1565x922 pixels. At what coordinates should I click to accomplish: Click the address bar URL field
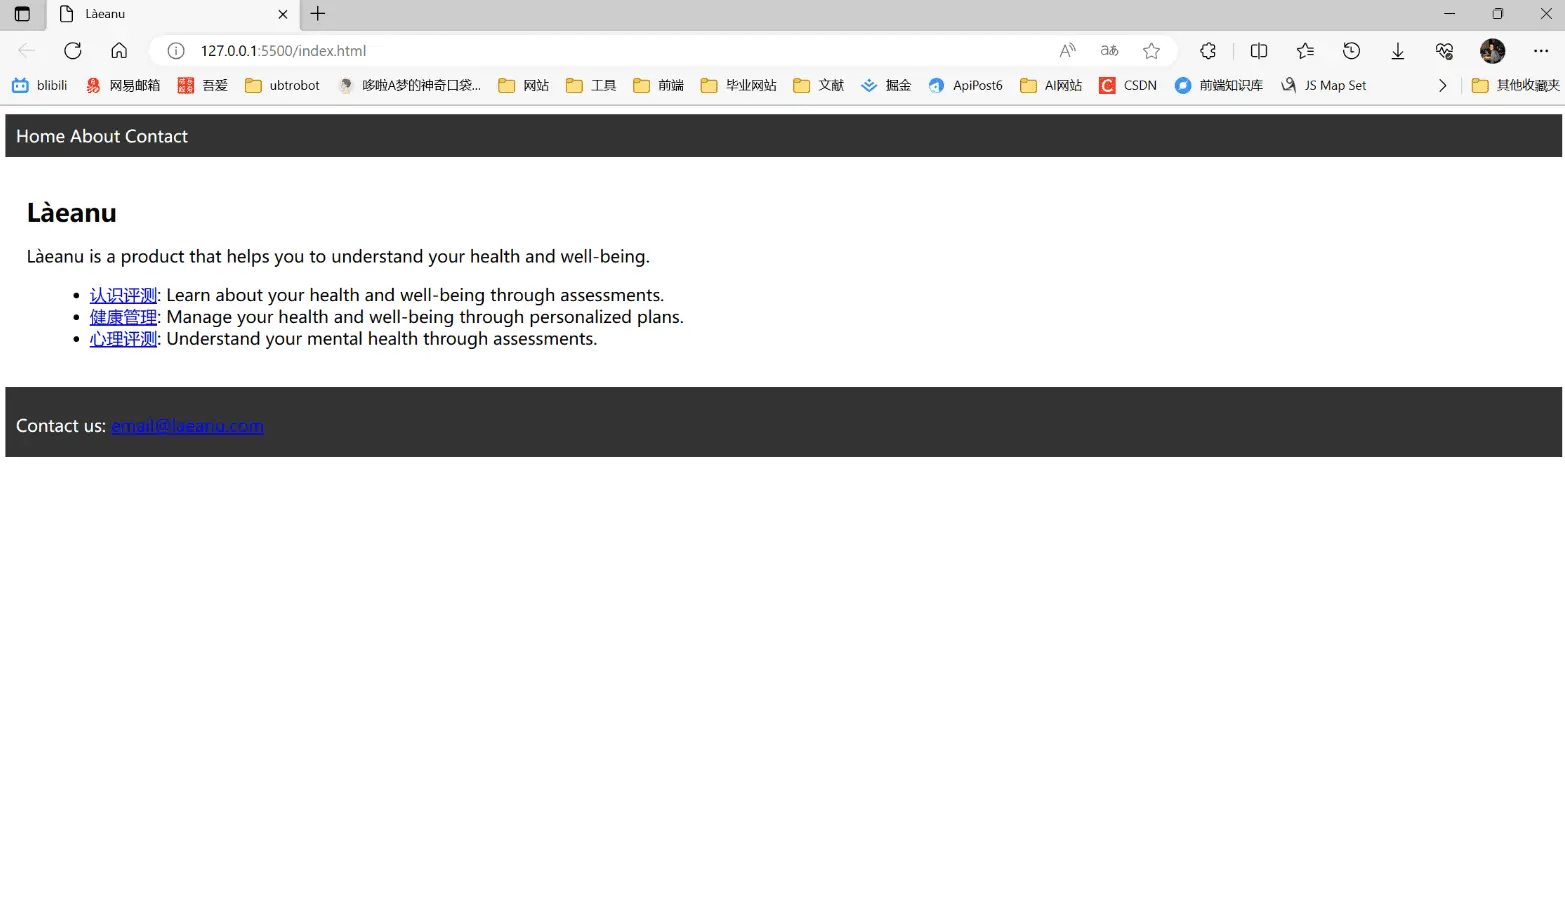tap(600, 51)
